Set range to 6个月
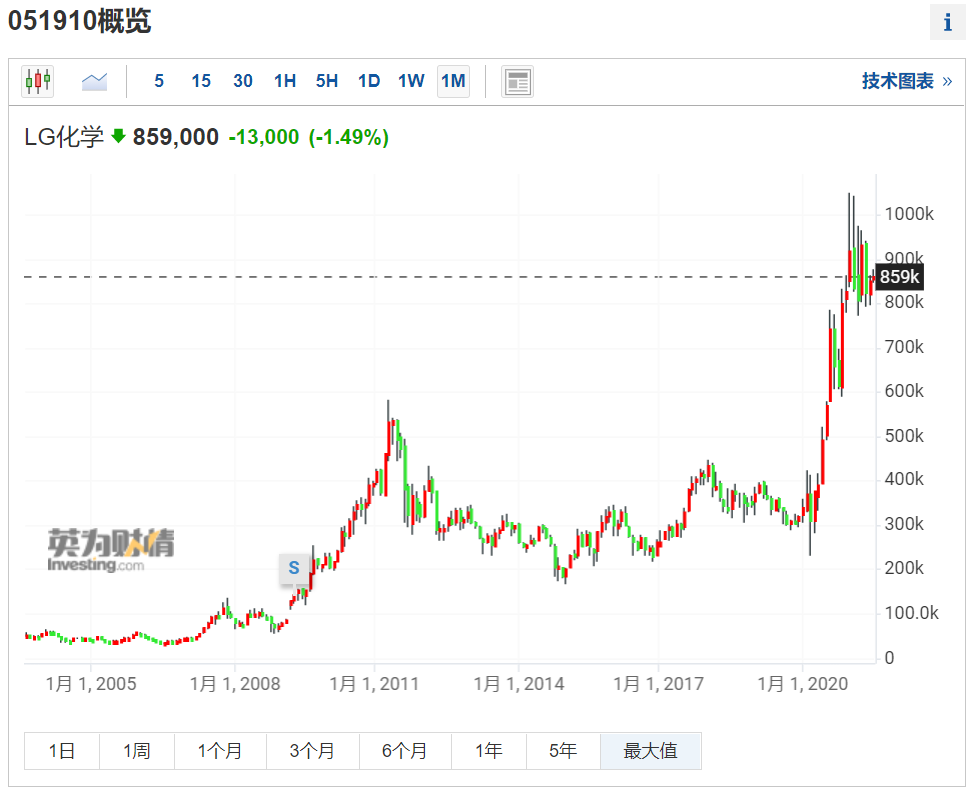Image resolution: width=973 pixels, height=793 pixels. pyautogui.click(x=405, y=751)
